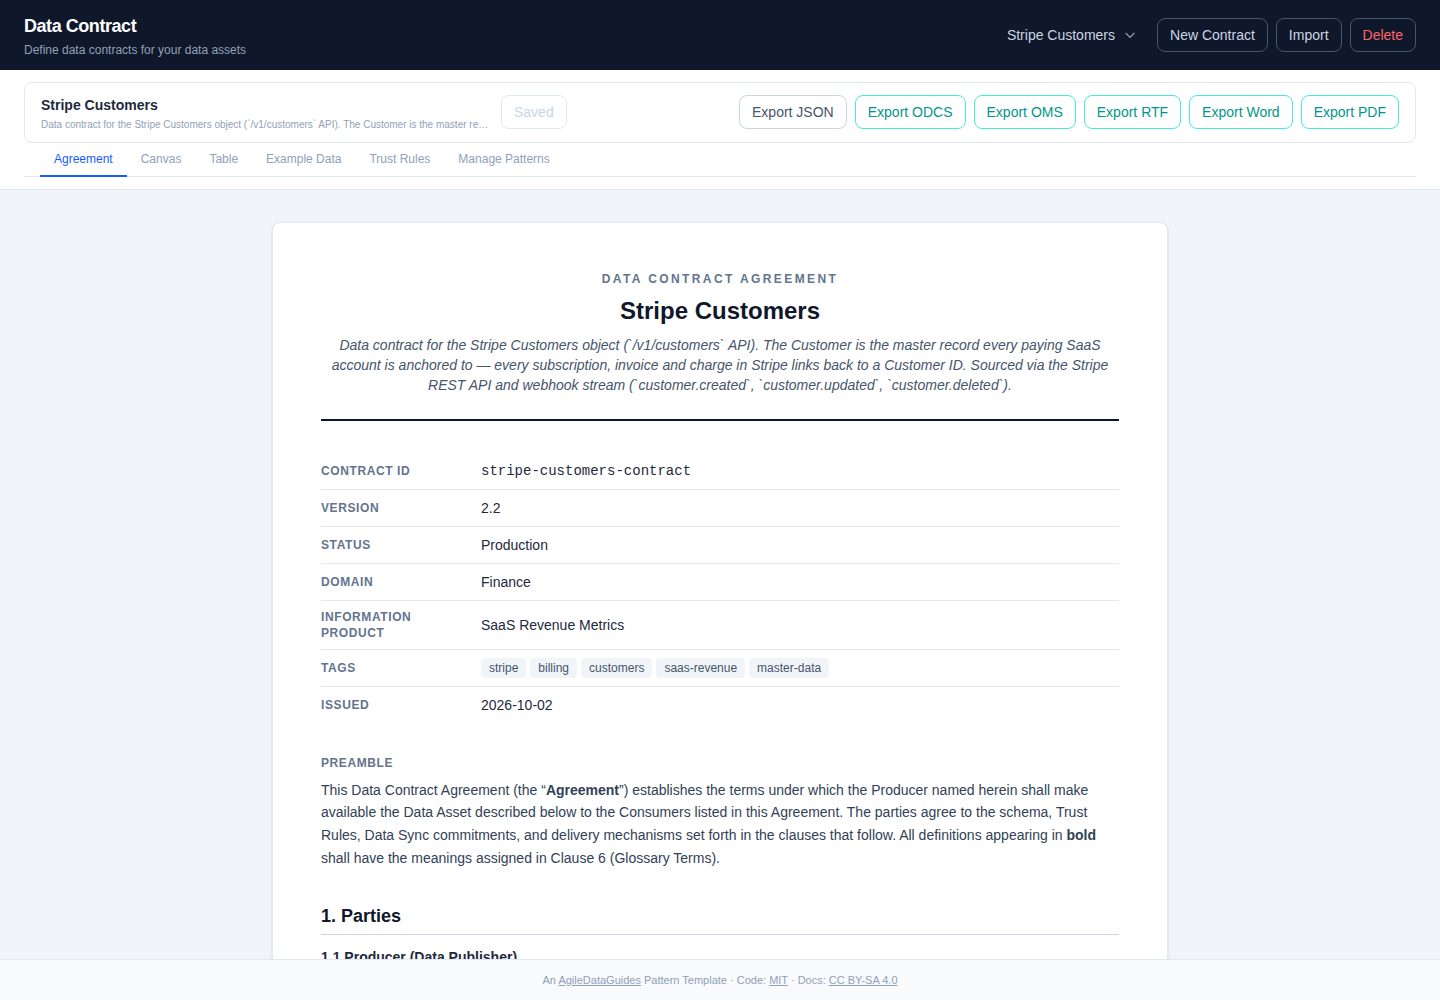The height and width of the screenshot is (1000, 1440).
Task: Select the contract ID 'stripe-customers-contract'
Action: click(x=586, y=471)
